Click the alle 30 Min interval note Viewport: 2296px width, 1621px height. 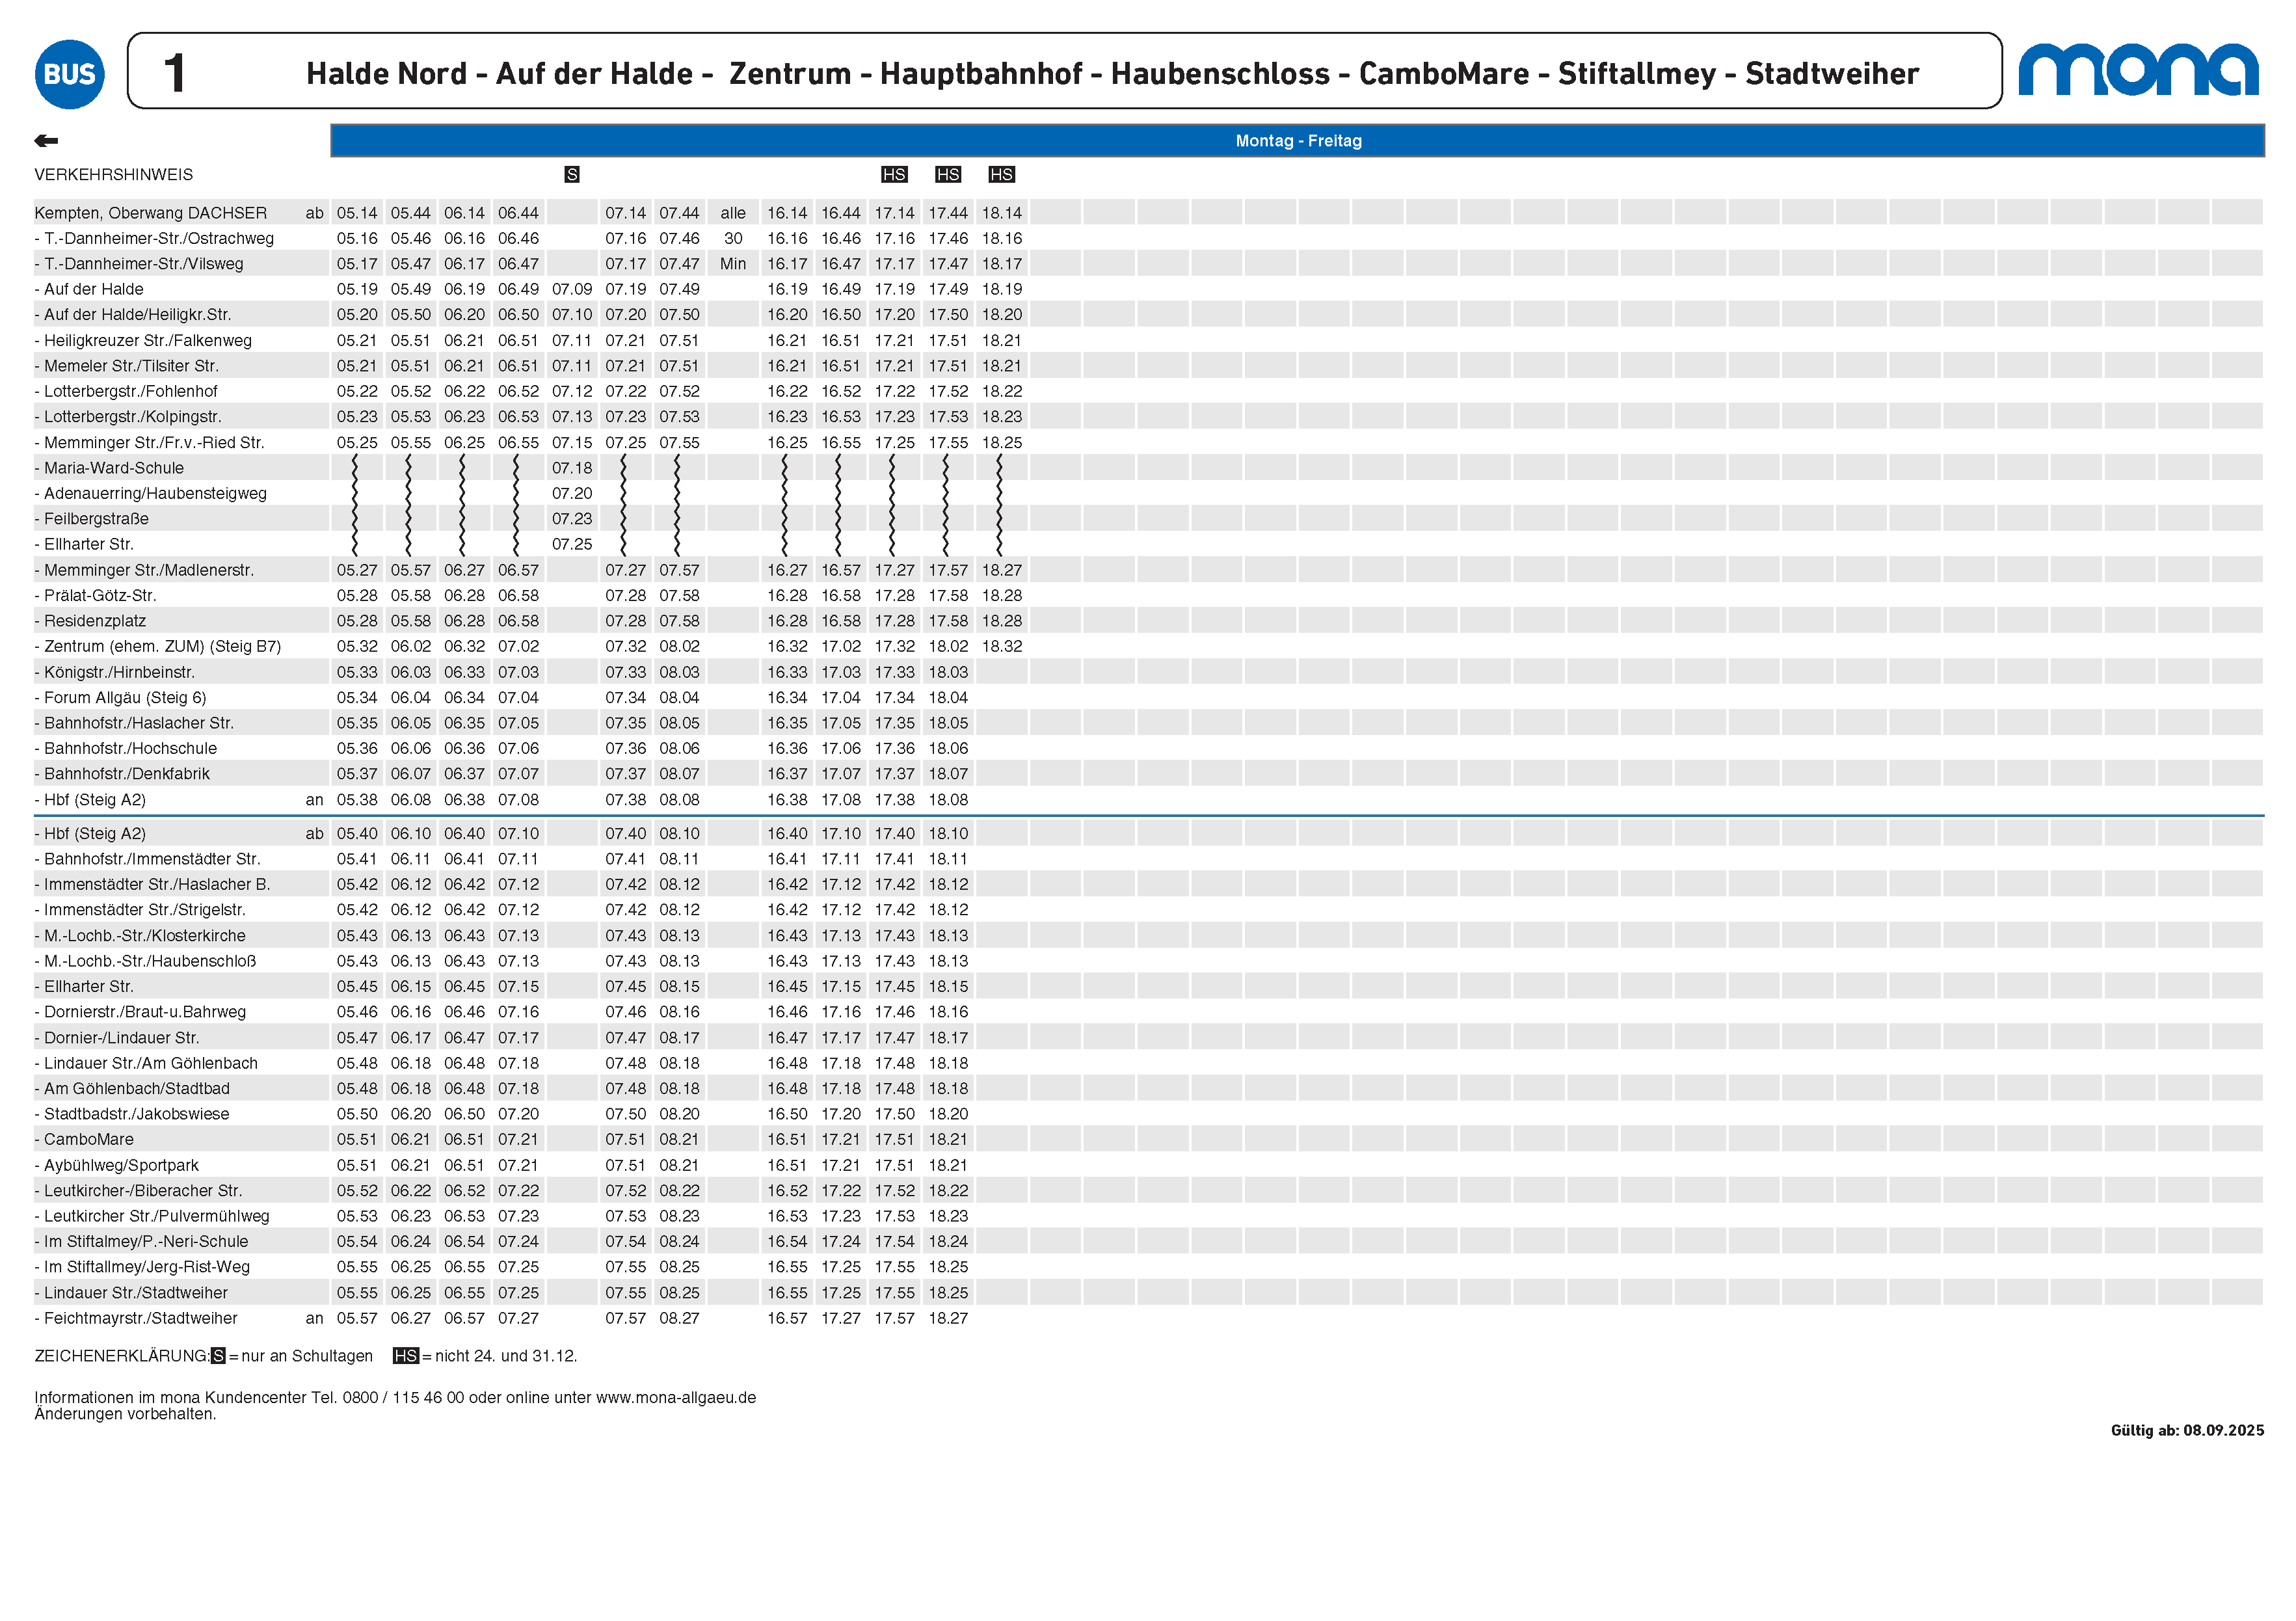733,239
